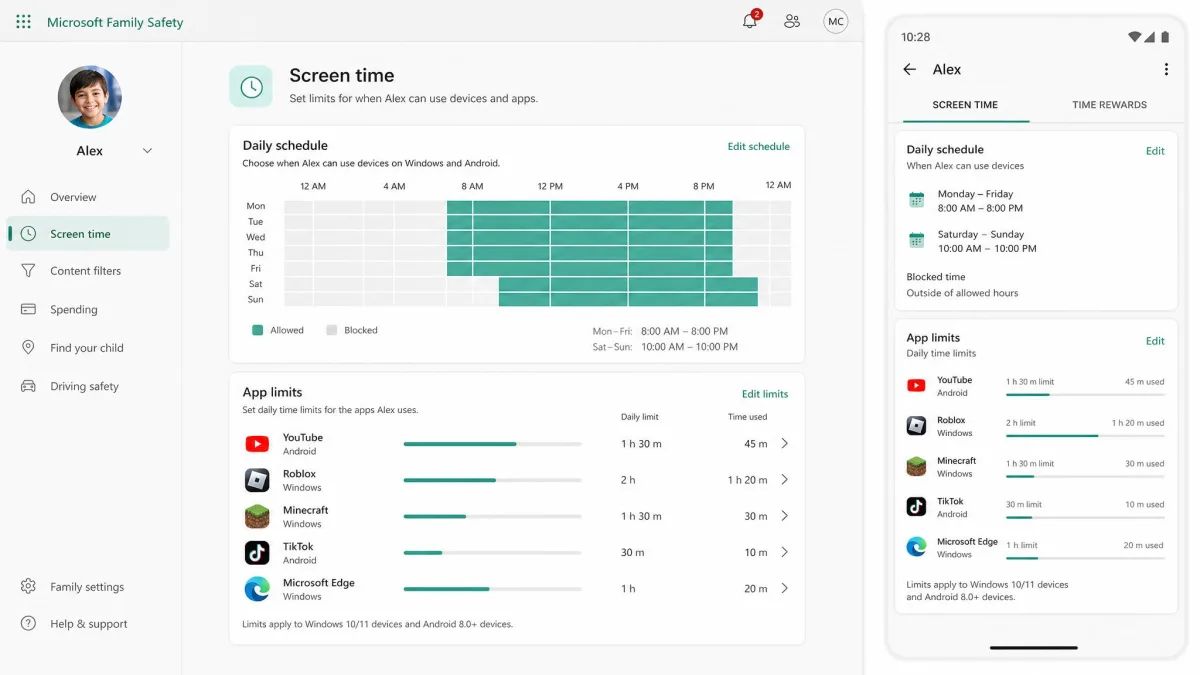
Task: Open Spending in sidebar
Action: click(88, 310)
